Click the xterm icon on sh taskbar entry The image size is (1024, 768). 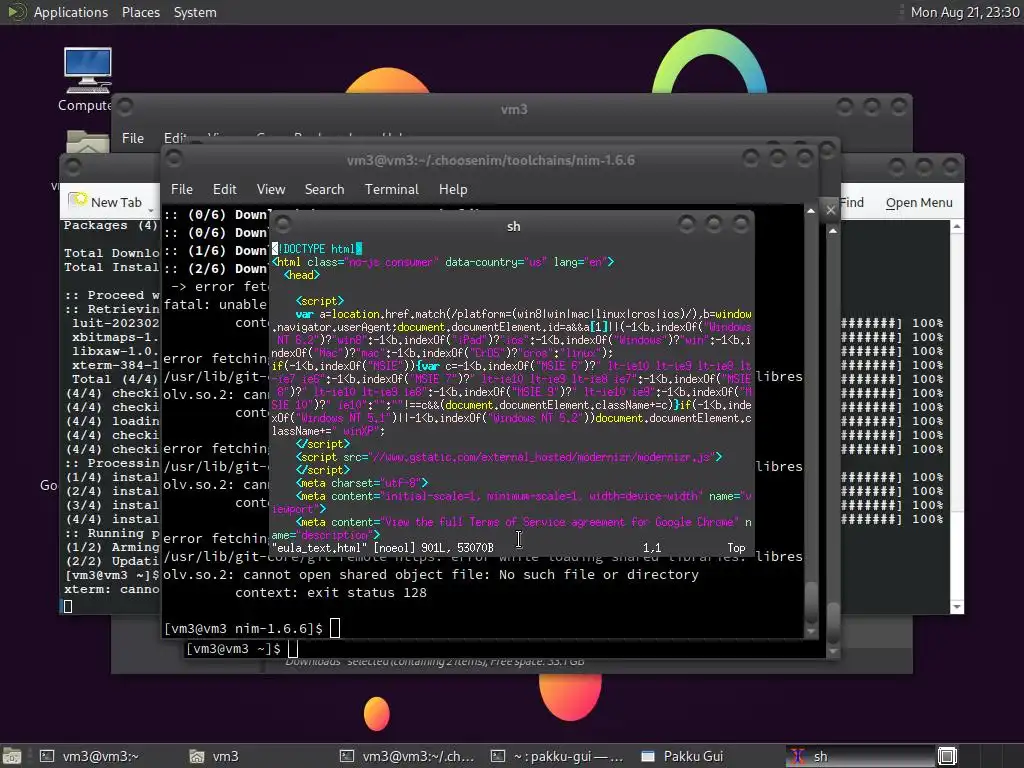(797, 756)
